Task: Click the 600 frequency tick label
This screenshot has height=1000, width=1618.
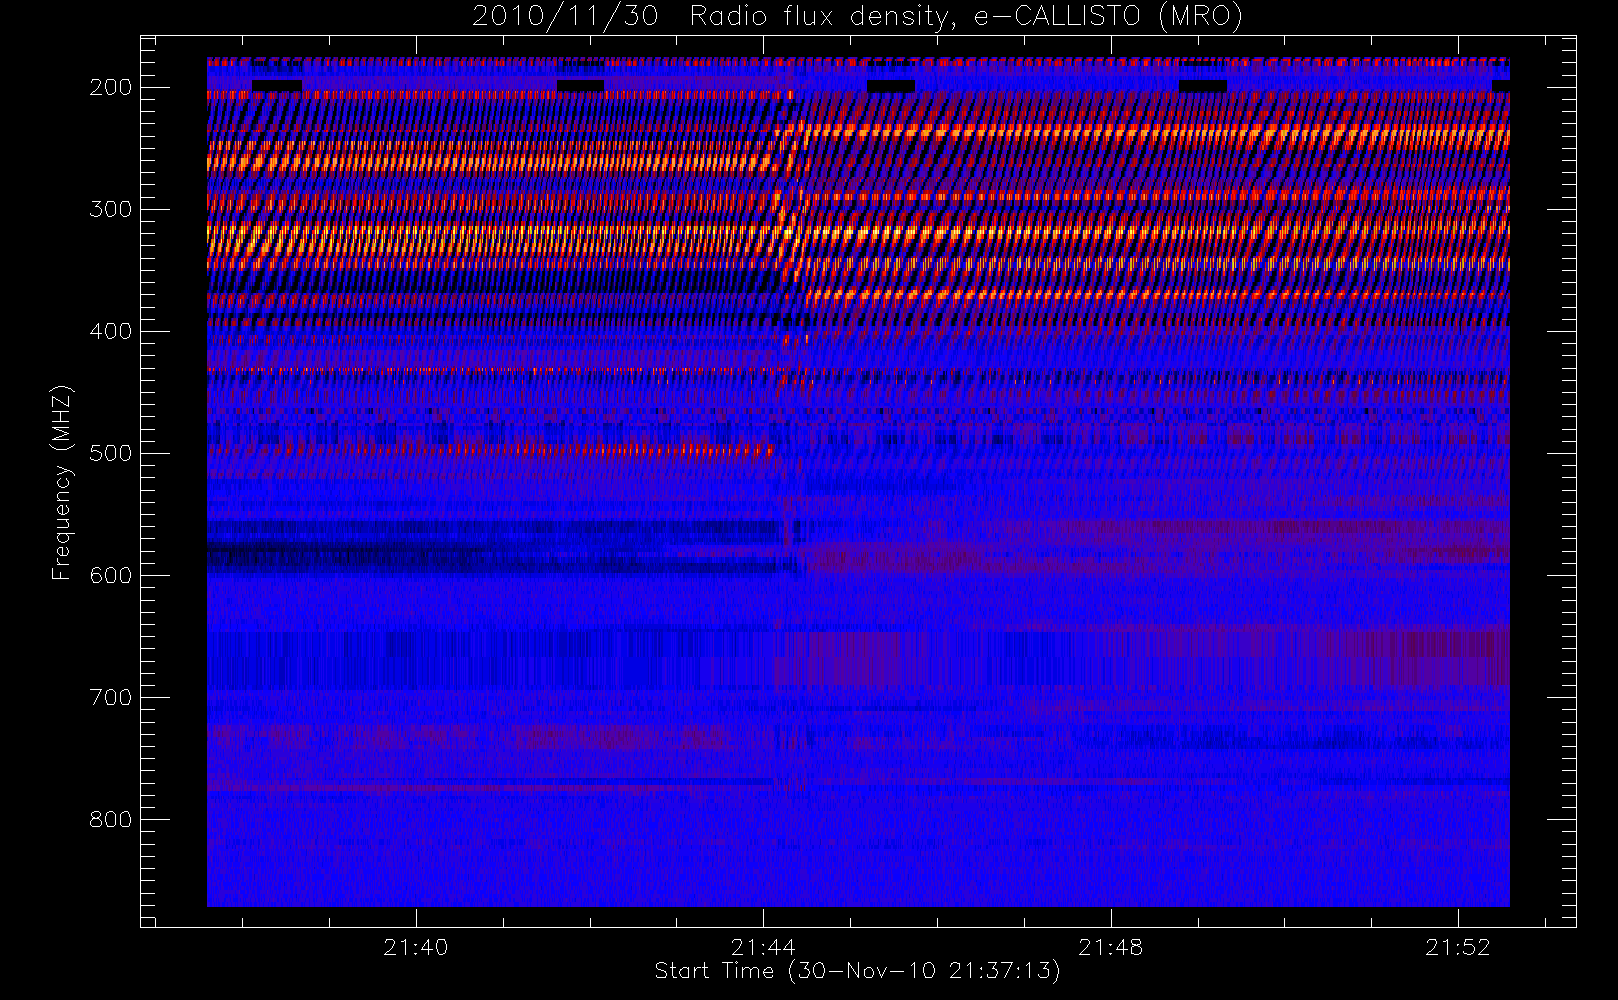Action: coord(110,575)
